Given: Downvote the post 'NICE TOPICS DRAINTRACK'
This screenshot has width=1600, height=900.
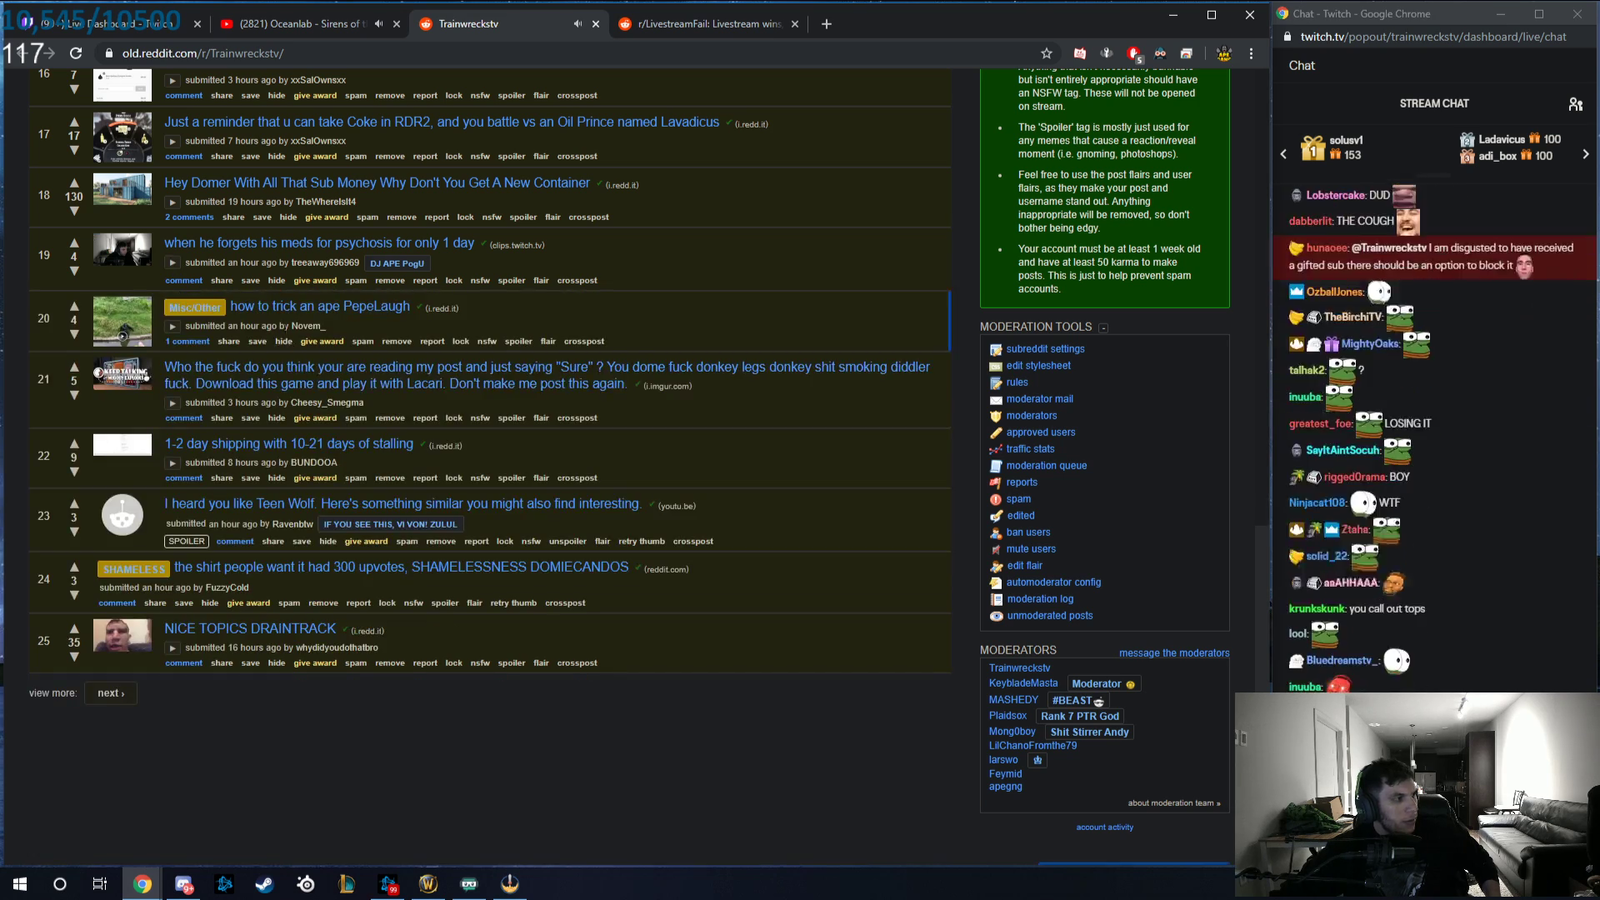Looking at the screenshot, I should [74, 657].
